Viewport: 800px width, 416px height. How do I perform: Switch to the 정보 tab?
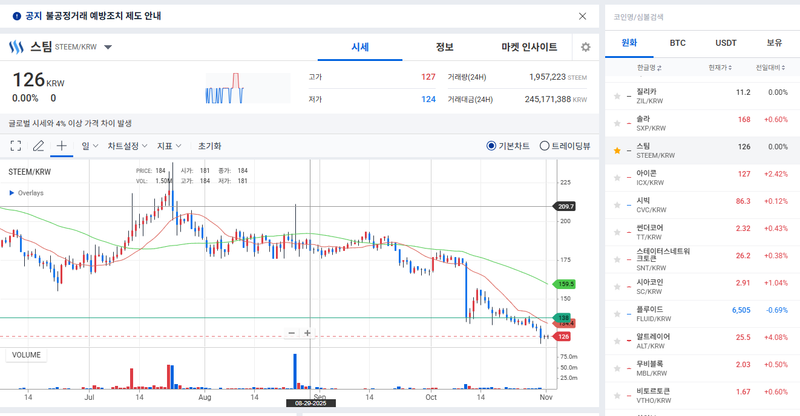445,47
